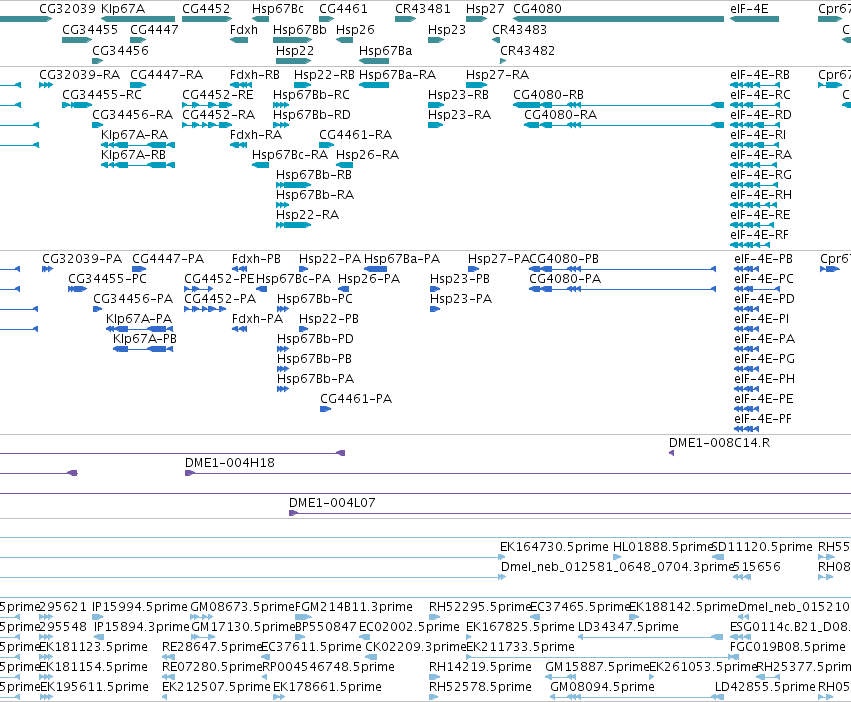Select protein CG4461-PA
851x702 pixels.
[x=355, y=399]
